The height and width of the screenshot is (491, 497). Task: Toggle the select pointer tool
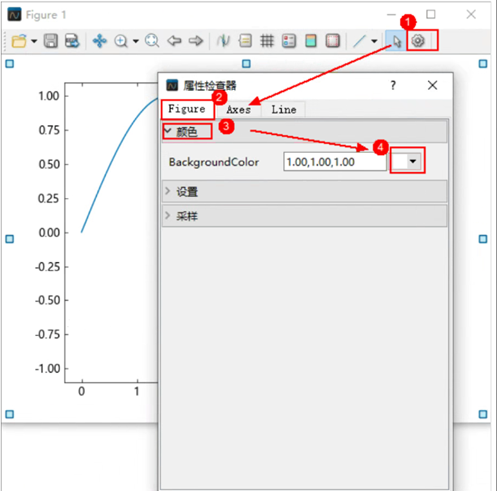tap(396, 41)
